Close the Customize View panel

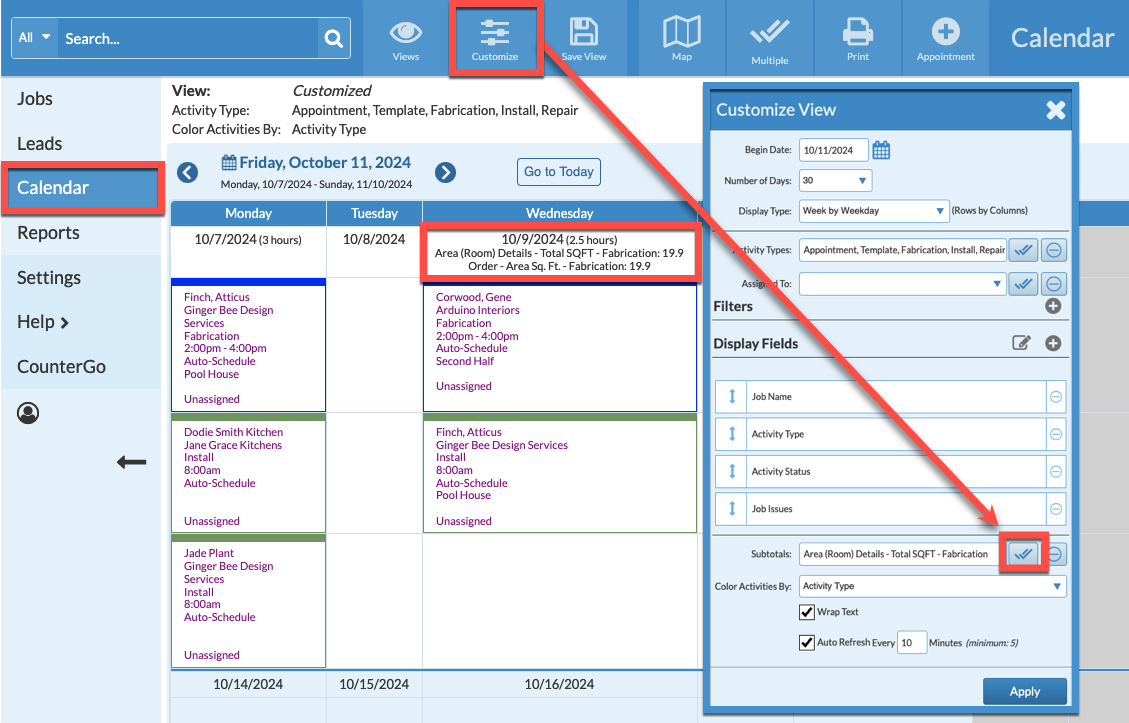click(1056, 110)
